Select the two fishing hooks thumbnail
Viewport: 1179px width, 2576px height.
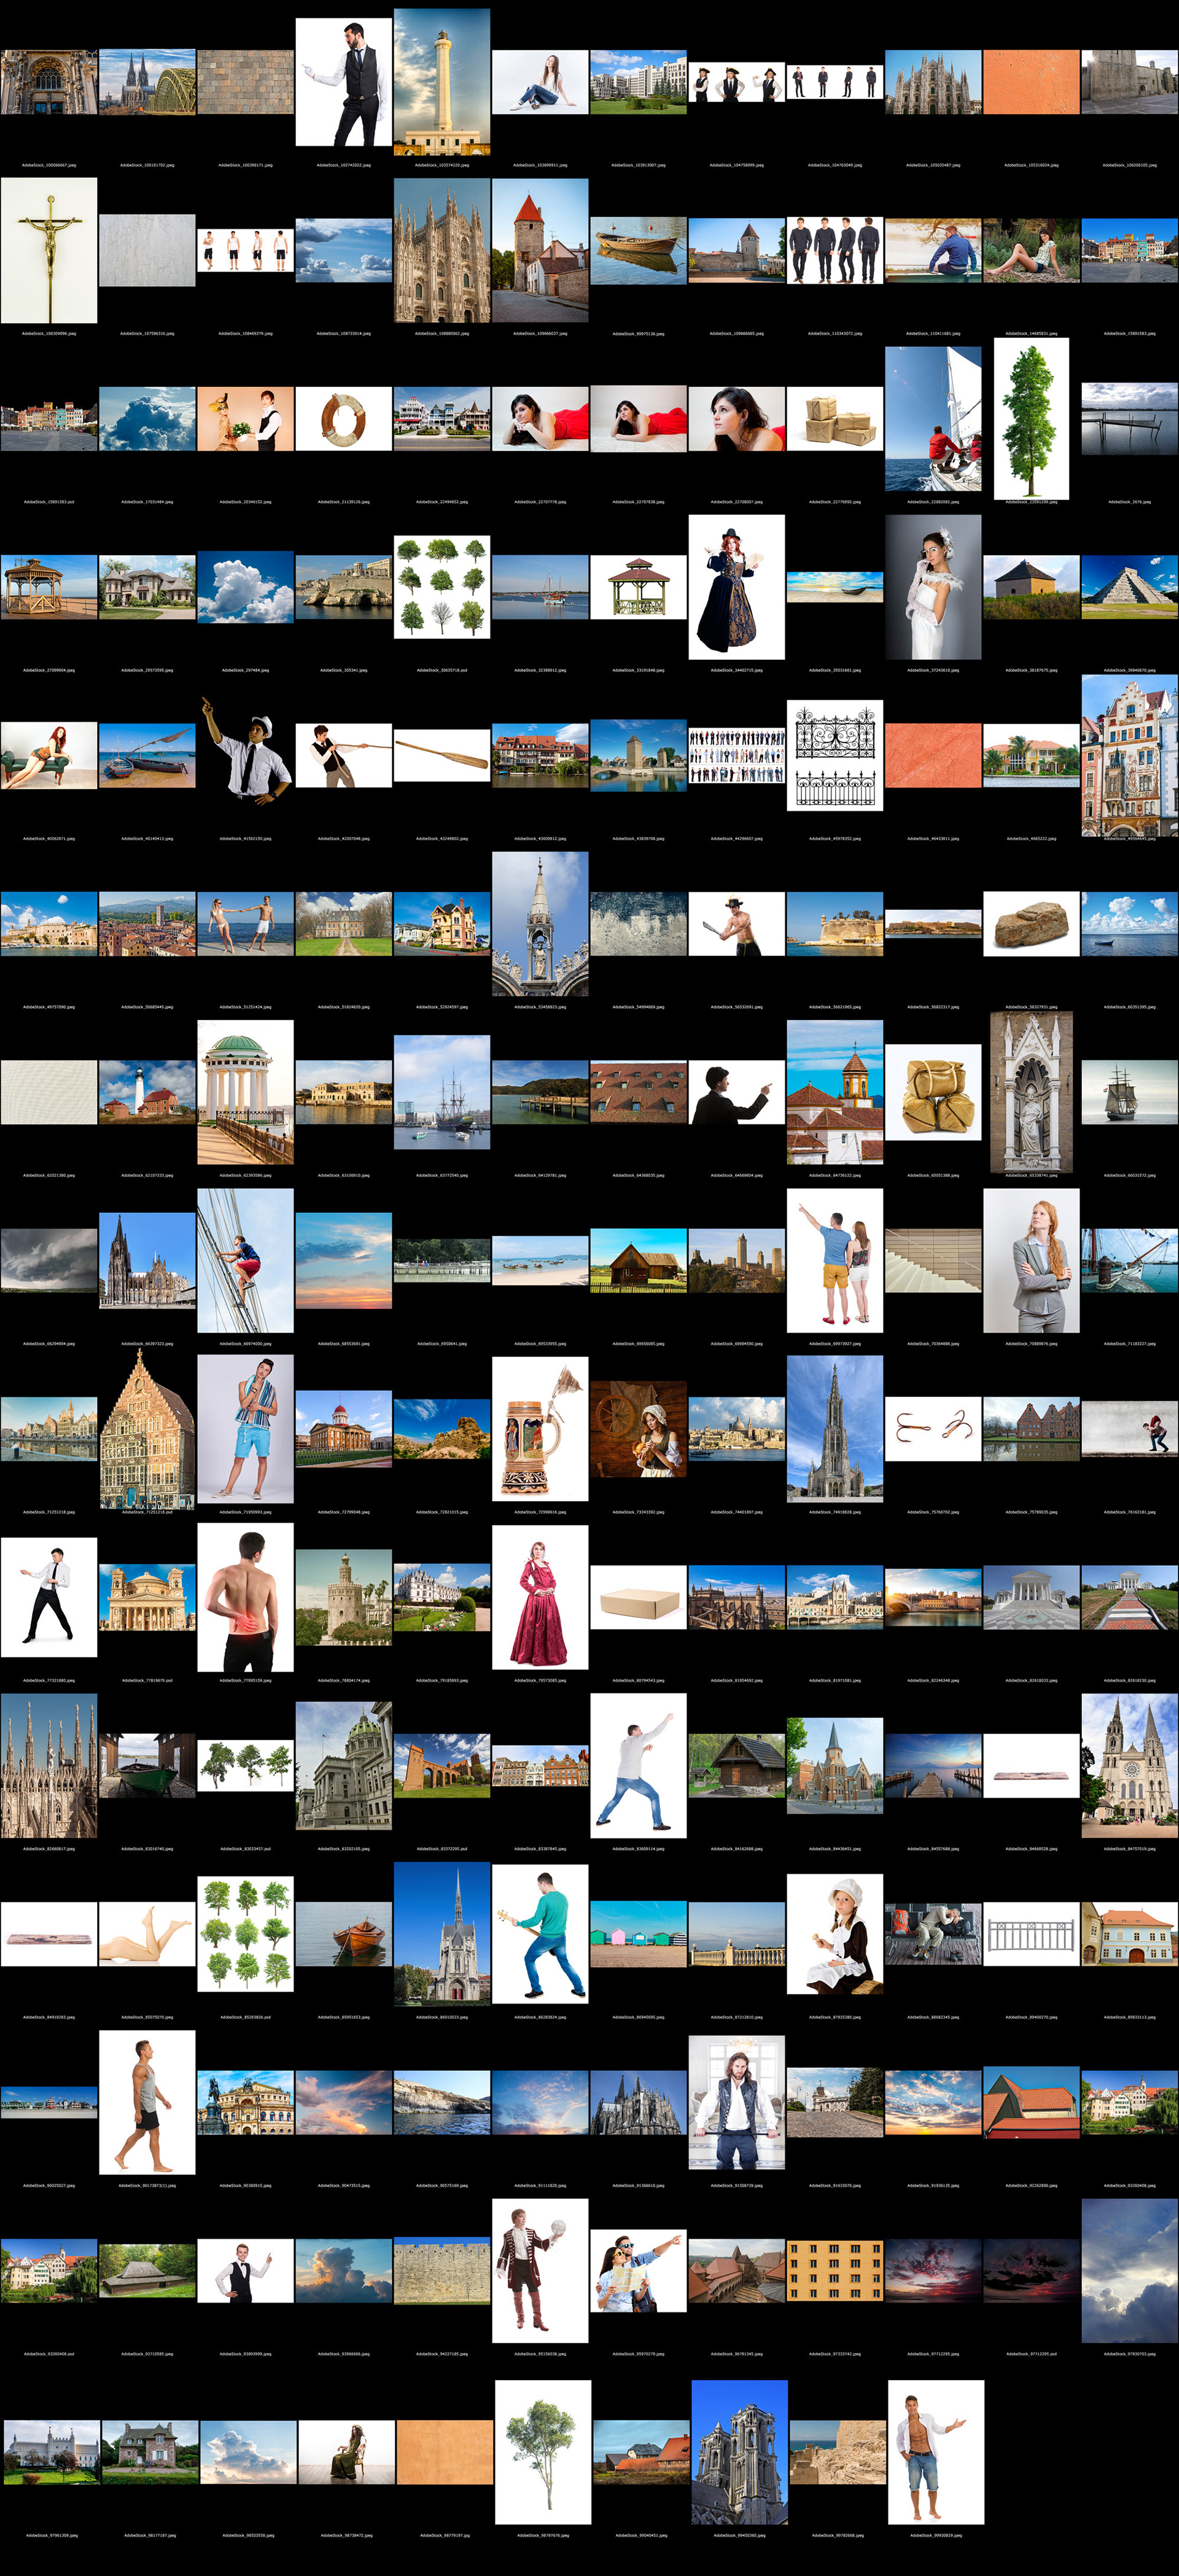click(x=933, y=1429)
